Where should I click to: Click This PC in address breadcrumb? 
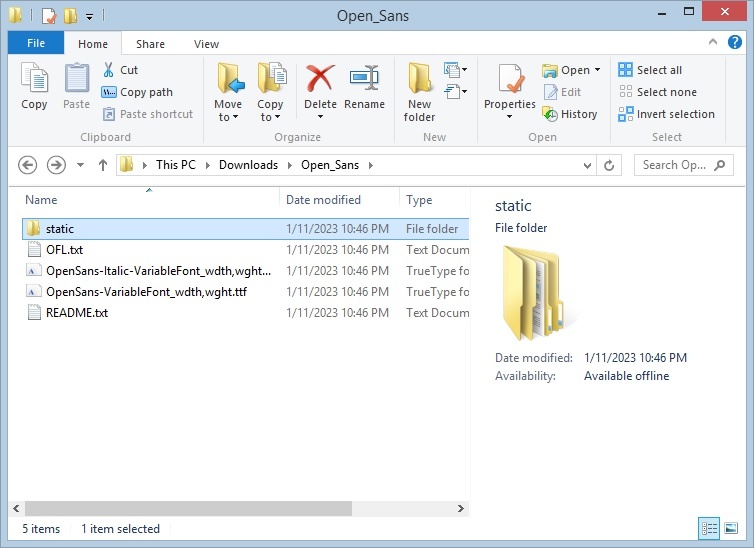176,165
